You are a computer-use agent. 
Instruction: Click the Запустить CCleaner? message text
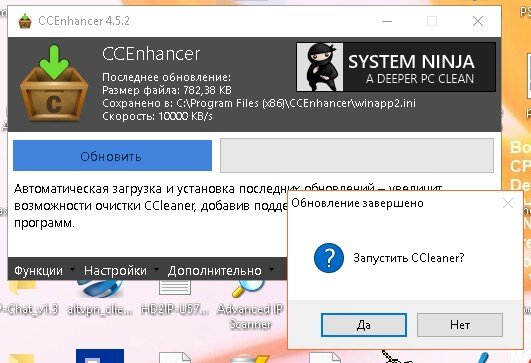point(409,258)
